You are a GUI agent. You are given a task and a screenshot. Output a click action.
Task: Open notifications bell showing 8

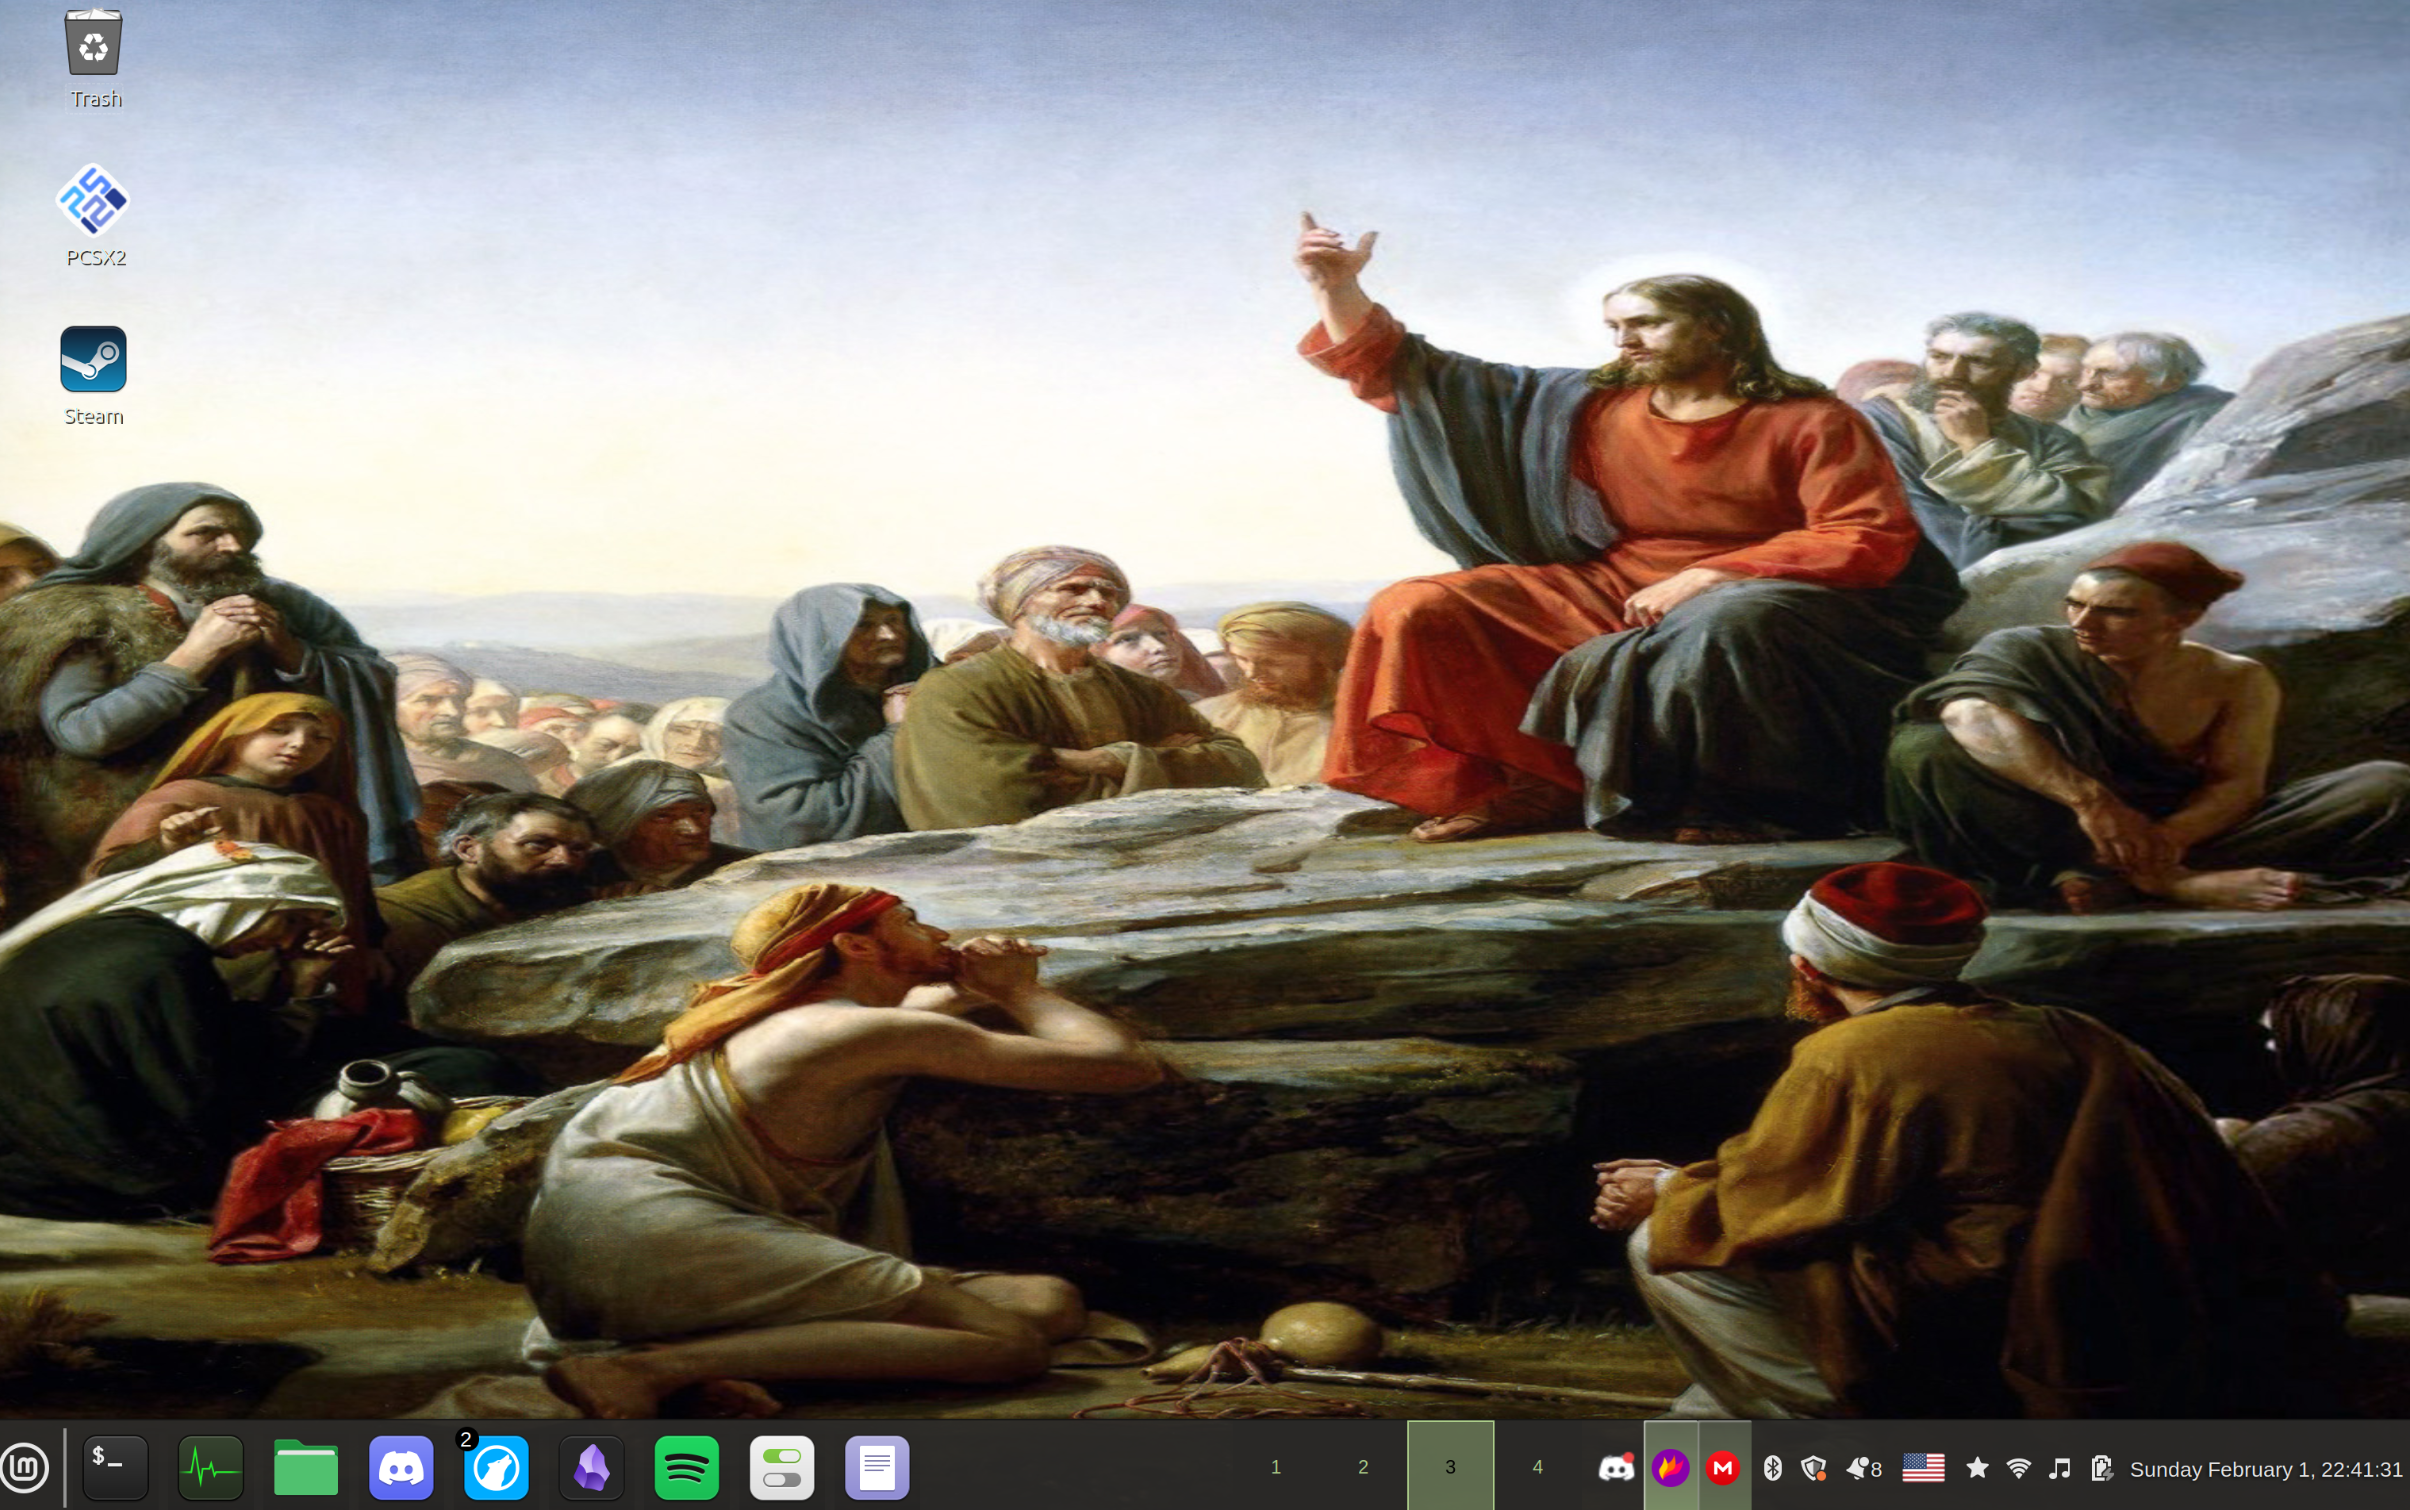[x=1863, y=1468]
